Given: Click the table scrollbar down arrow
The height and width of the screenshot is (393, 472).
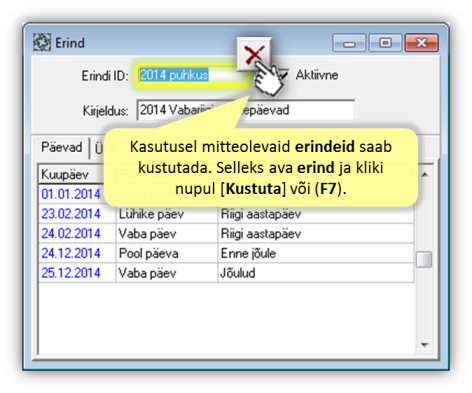Looking at the screenshot, I should click(424, 345).
